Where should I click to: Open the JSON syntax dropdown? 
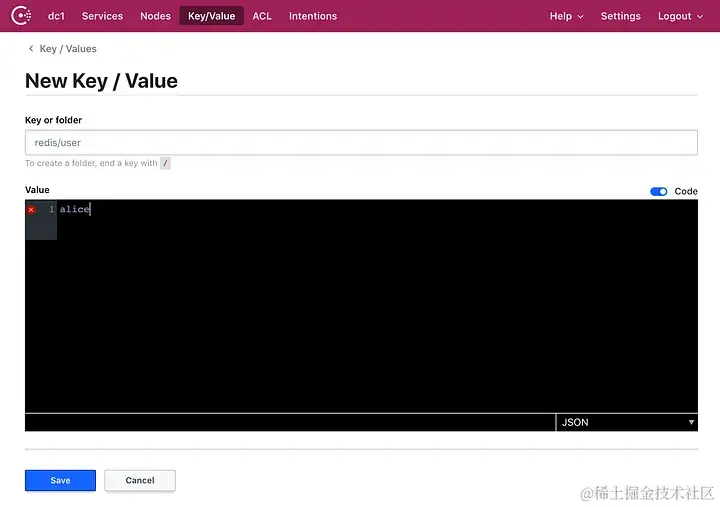pos(626,422)
